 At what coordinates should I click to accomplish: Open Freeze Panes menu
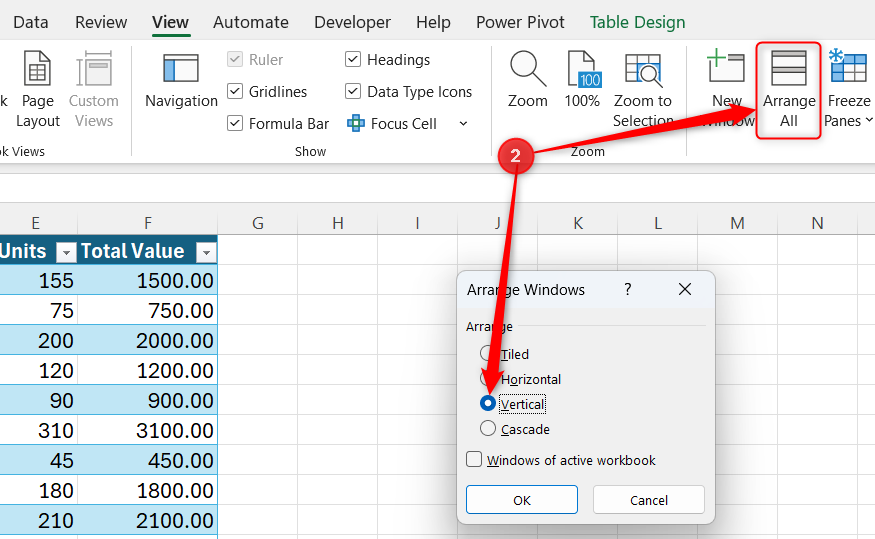848,89
